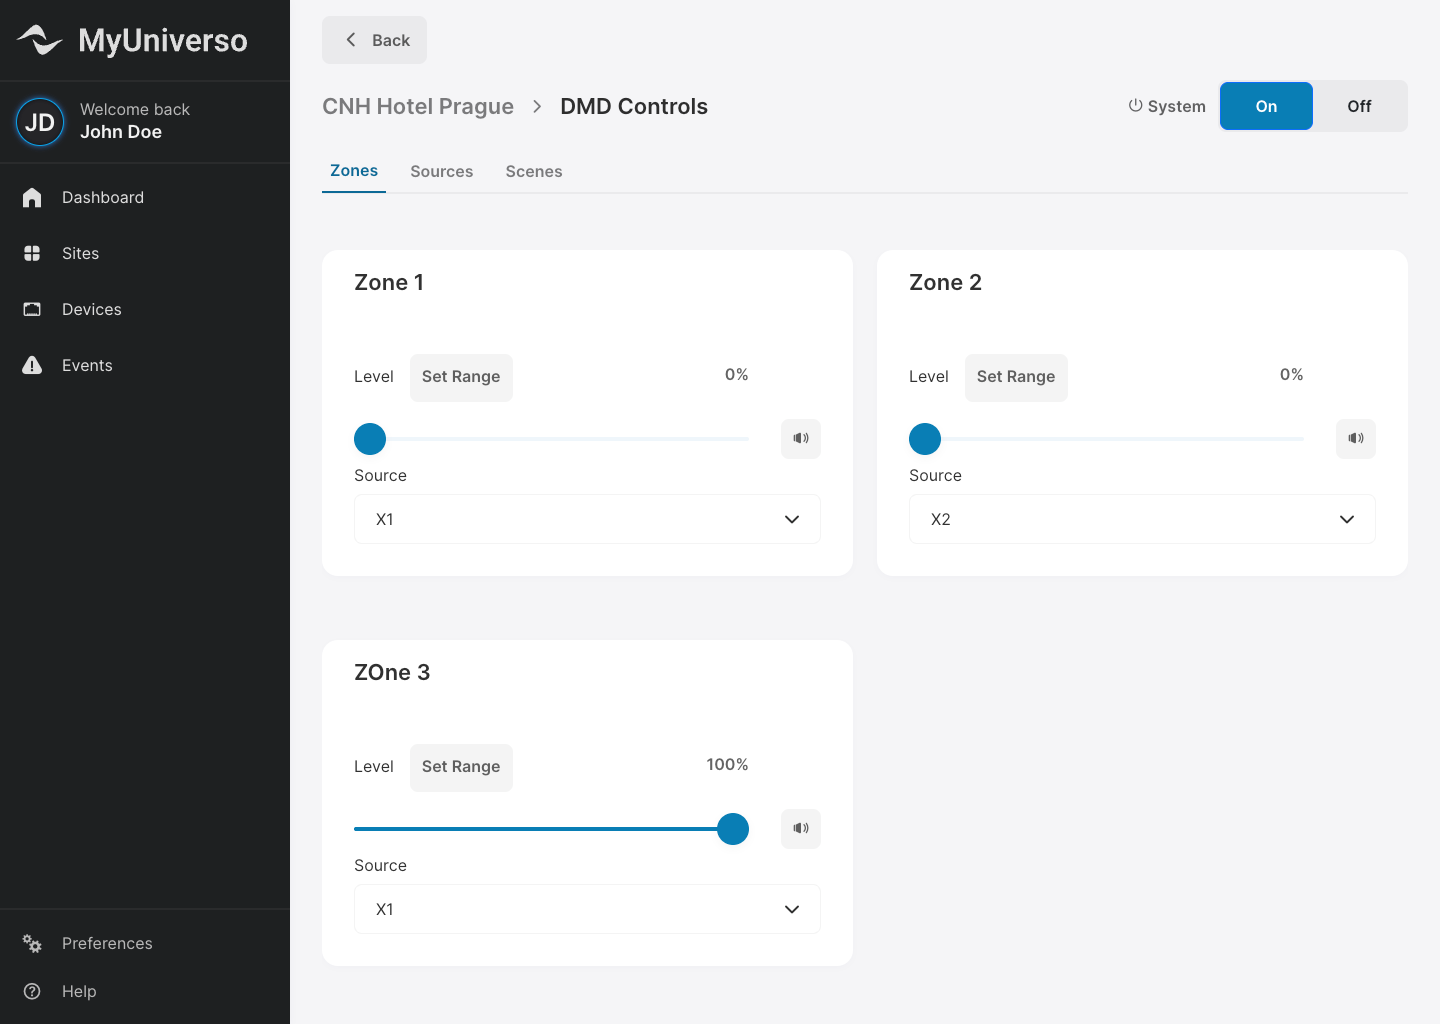Mute Zone 1 with speaker button
This screenshot has width=1440, height=1024.
(801, 438)
